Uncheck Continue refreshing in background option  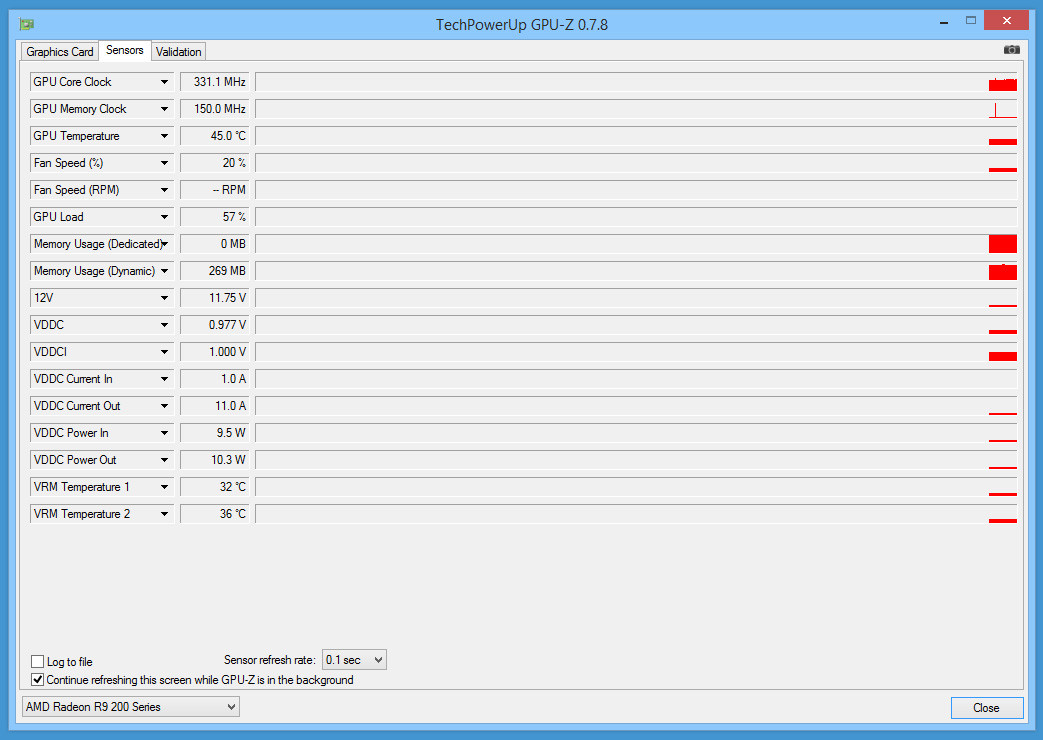(38, 679)
